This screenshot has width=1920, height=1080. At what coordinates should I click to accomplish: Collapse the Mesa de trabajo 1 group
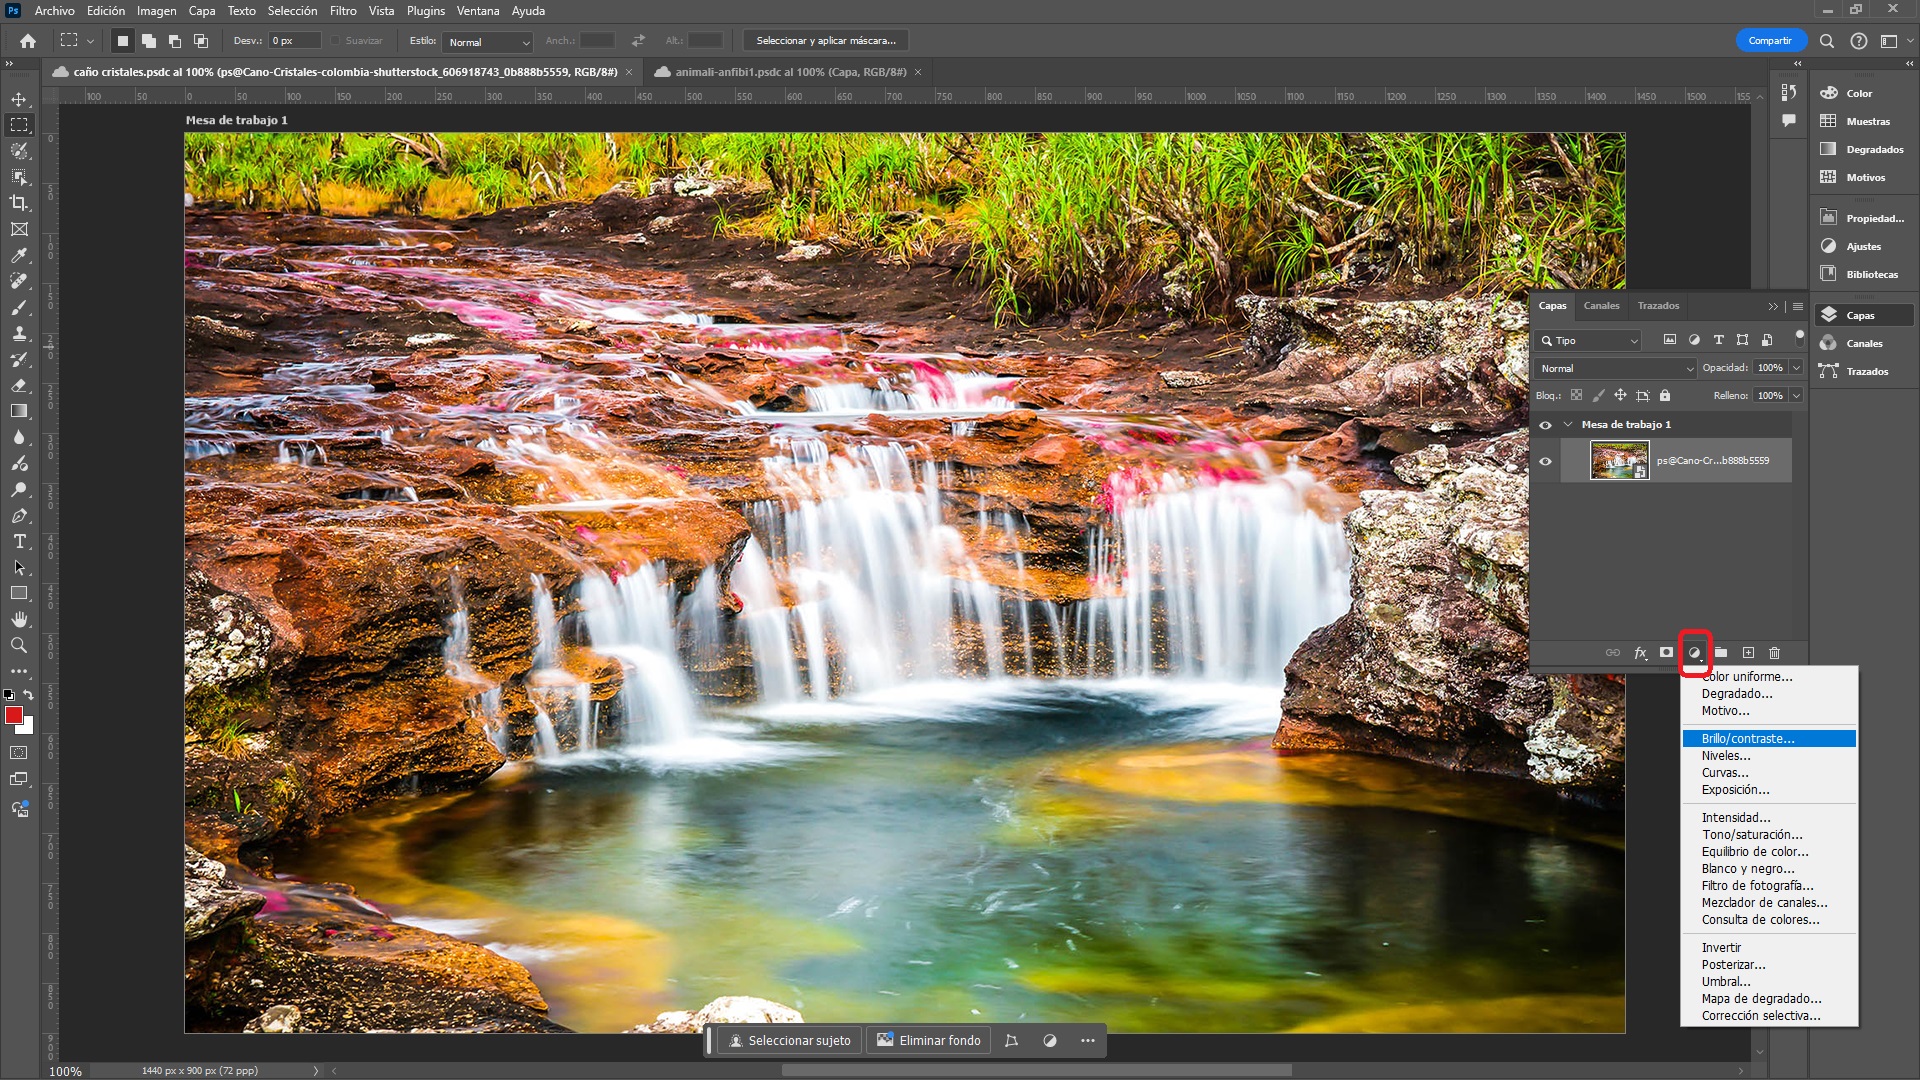coord(1568,425)
